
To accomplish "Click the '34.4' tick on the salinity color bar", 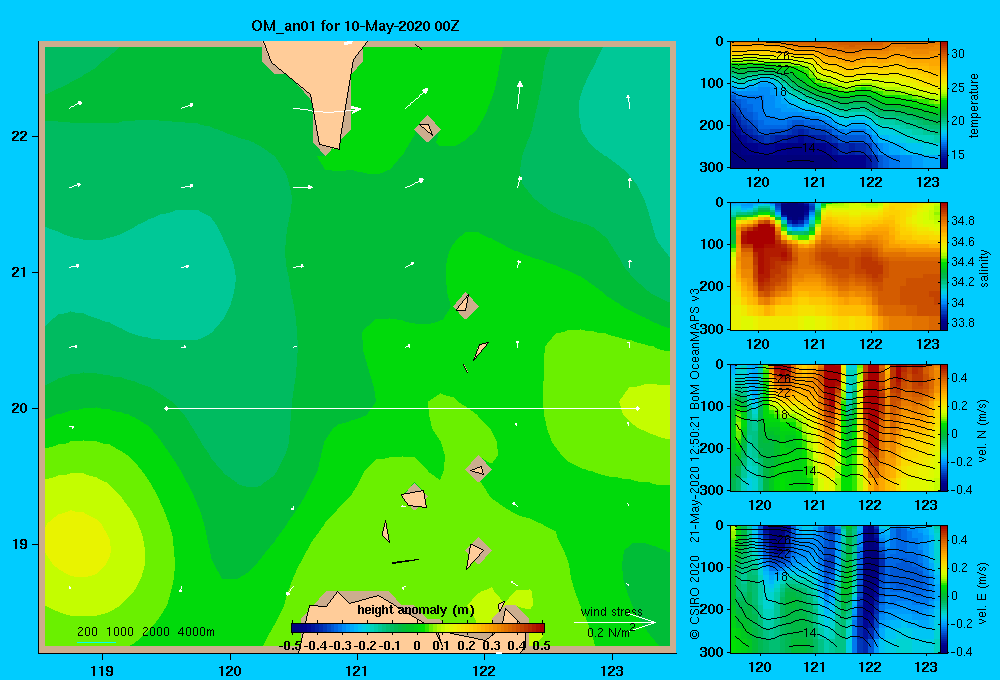I will pyautogui.click(x=962, y=262).
